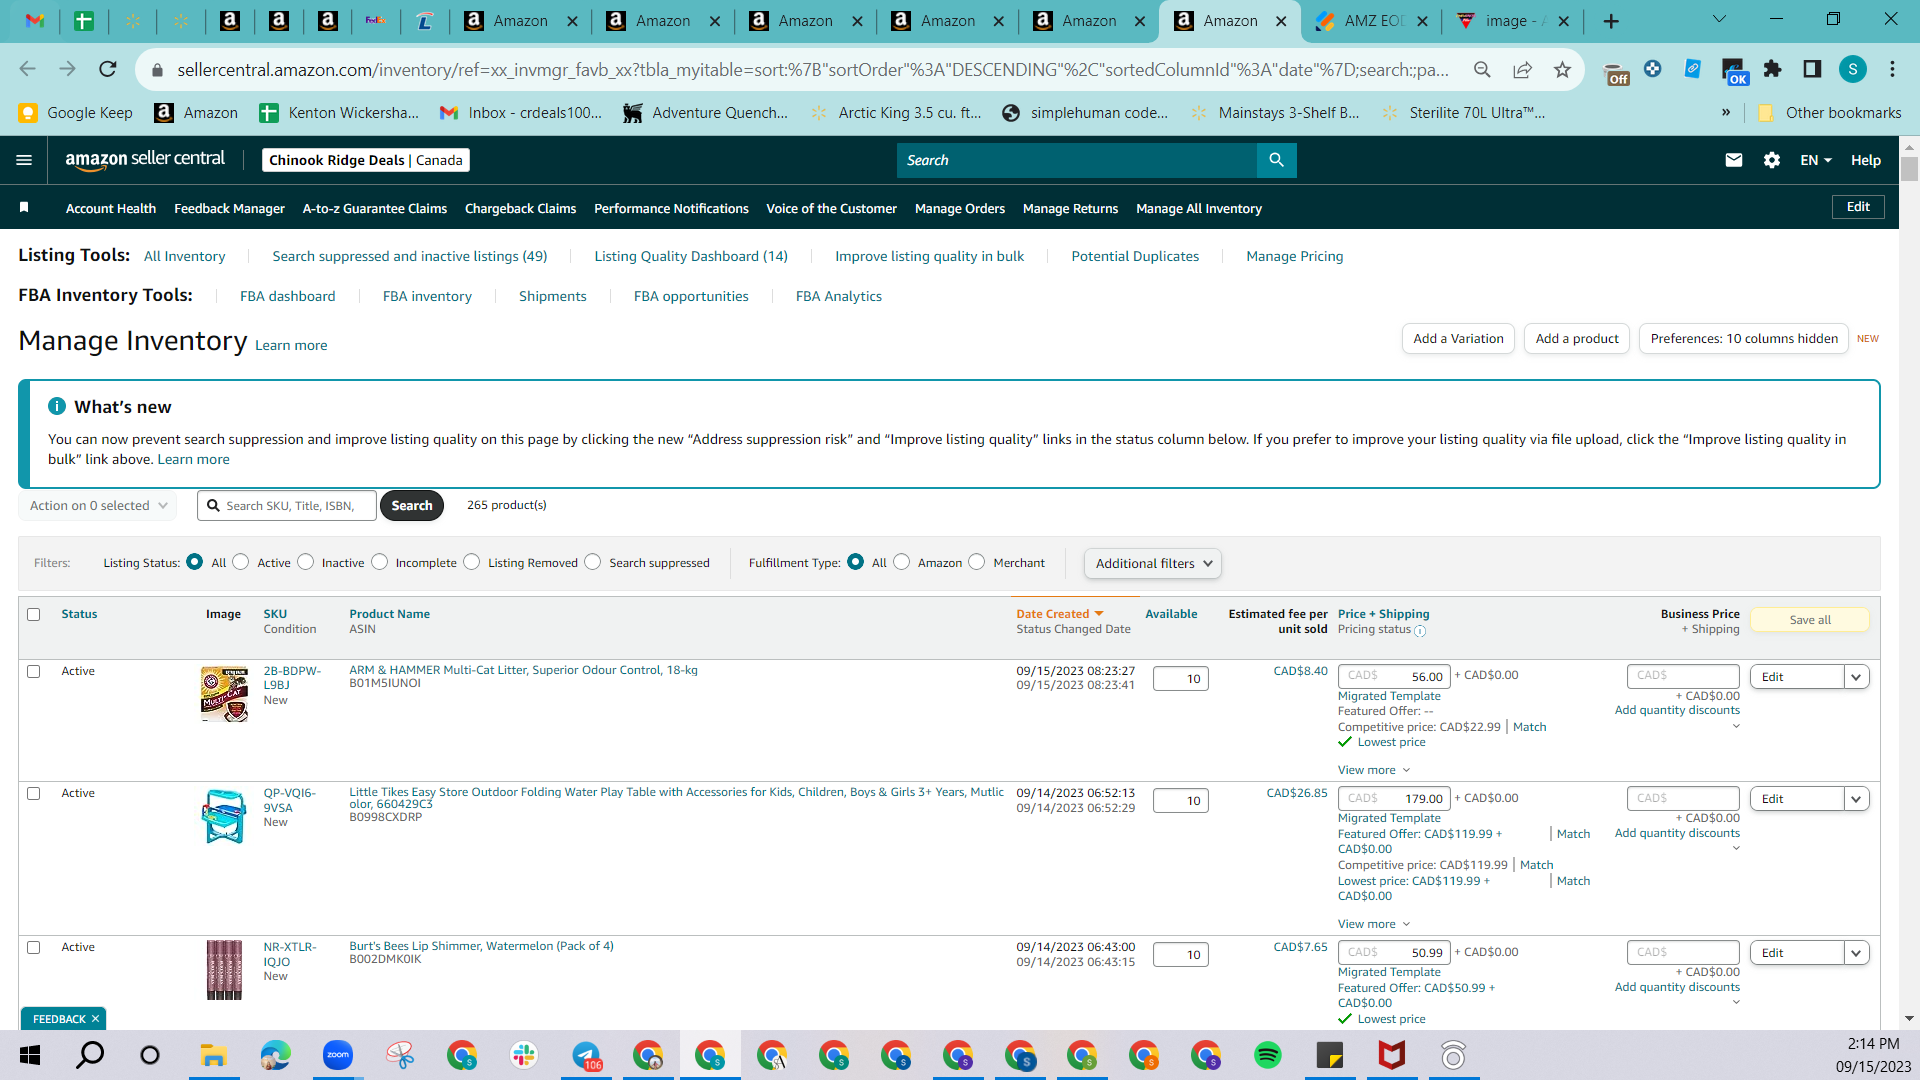The image size is (1920, 1080).
Task: Open the Manage Returns menu item
Action: pos(1071,208)
